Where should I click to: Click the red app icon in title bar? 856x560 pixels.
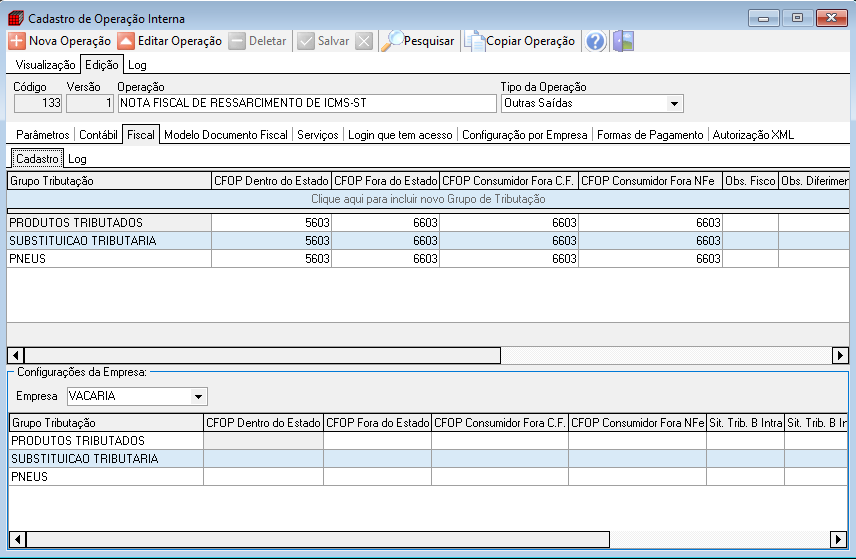pyautogui.click(x=16, y=18)
